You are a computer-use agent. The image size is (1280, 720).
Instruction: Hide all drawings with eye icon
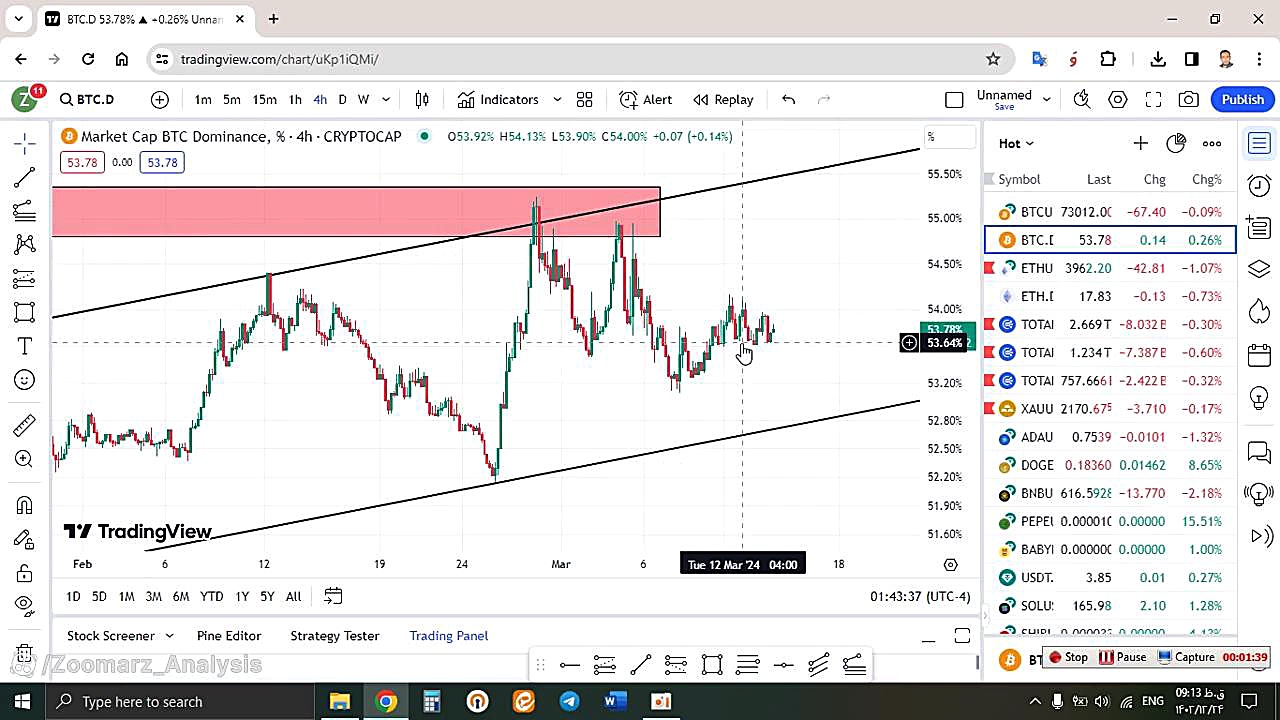click(x=25, y=604)
